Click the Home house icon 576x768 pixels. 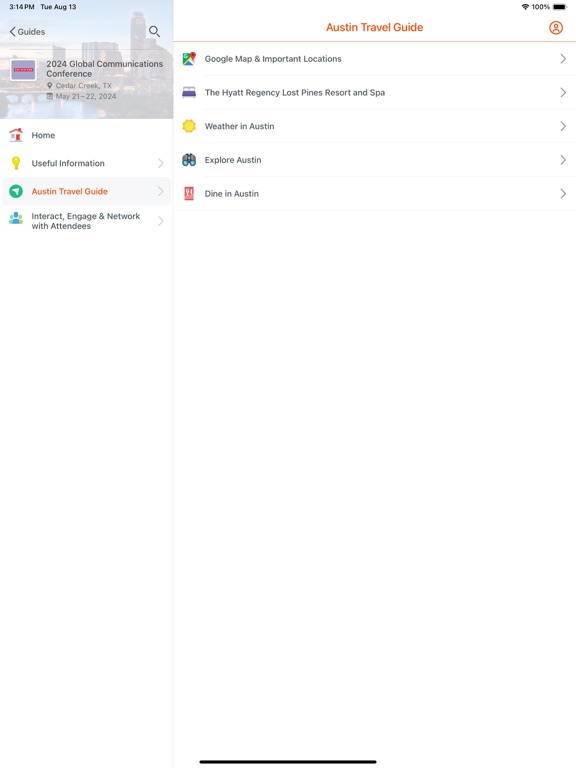pos(16,135)
